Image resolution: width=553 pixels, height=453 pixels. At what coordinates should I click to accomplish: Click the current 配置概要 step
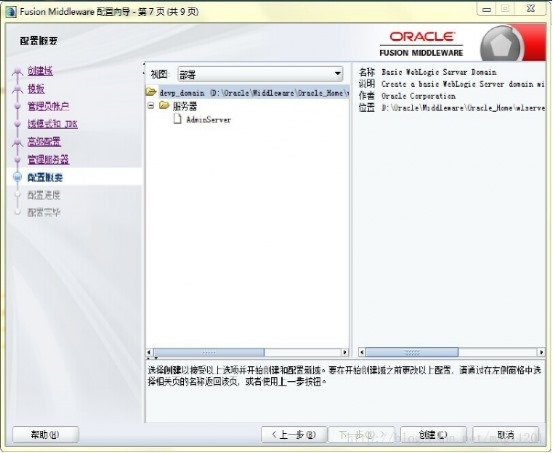45,177
